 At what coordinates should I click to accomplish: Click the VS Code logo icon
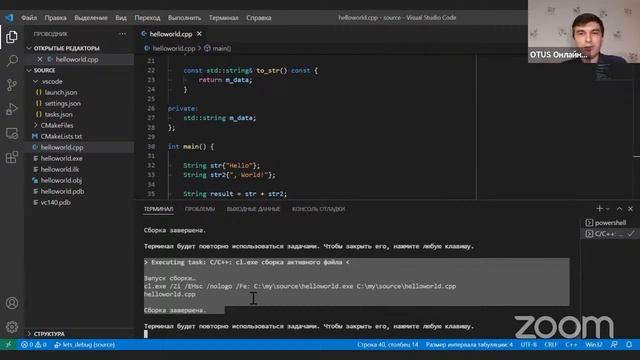pos(9,18)
